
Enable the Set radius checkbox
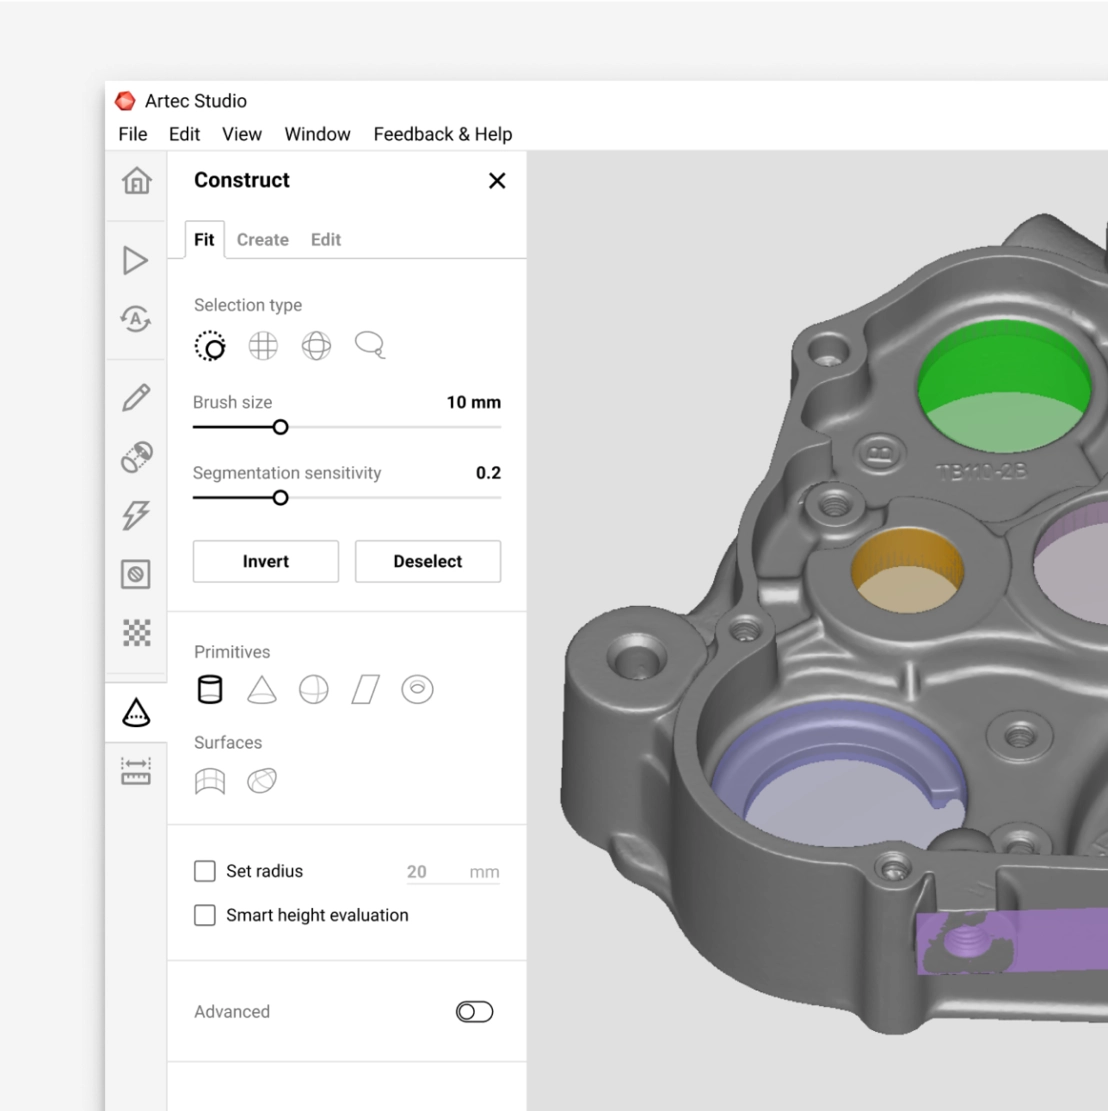205,871
